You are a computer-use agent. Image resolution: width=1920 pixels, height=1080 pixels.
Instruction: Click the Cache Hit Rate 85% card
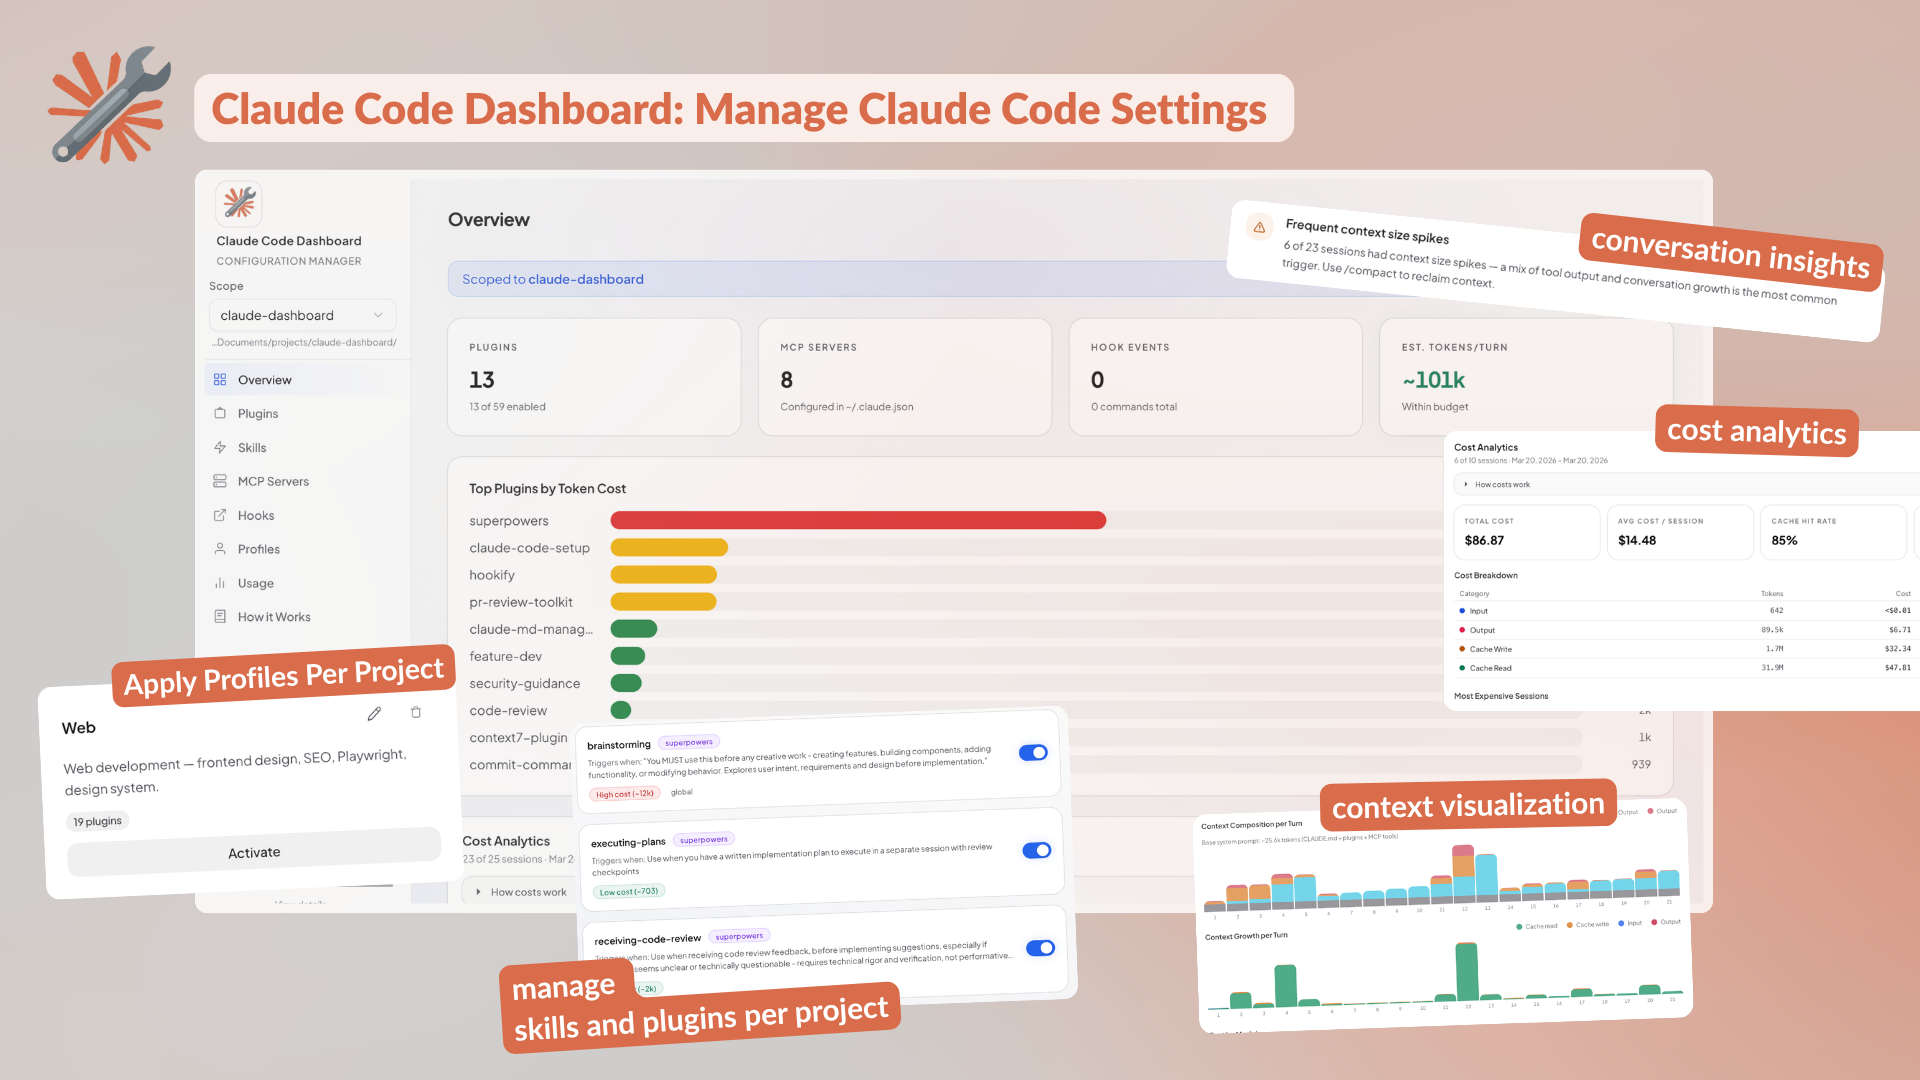[1833, 532]
